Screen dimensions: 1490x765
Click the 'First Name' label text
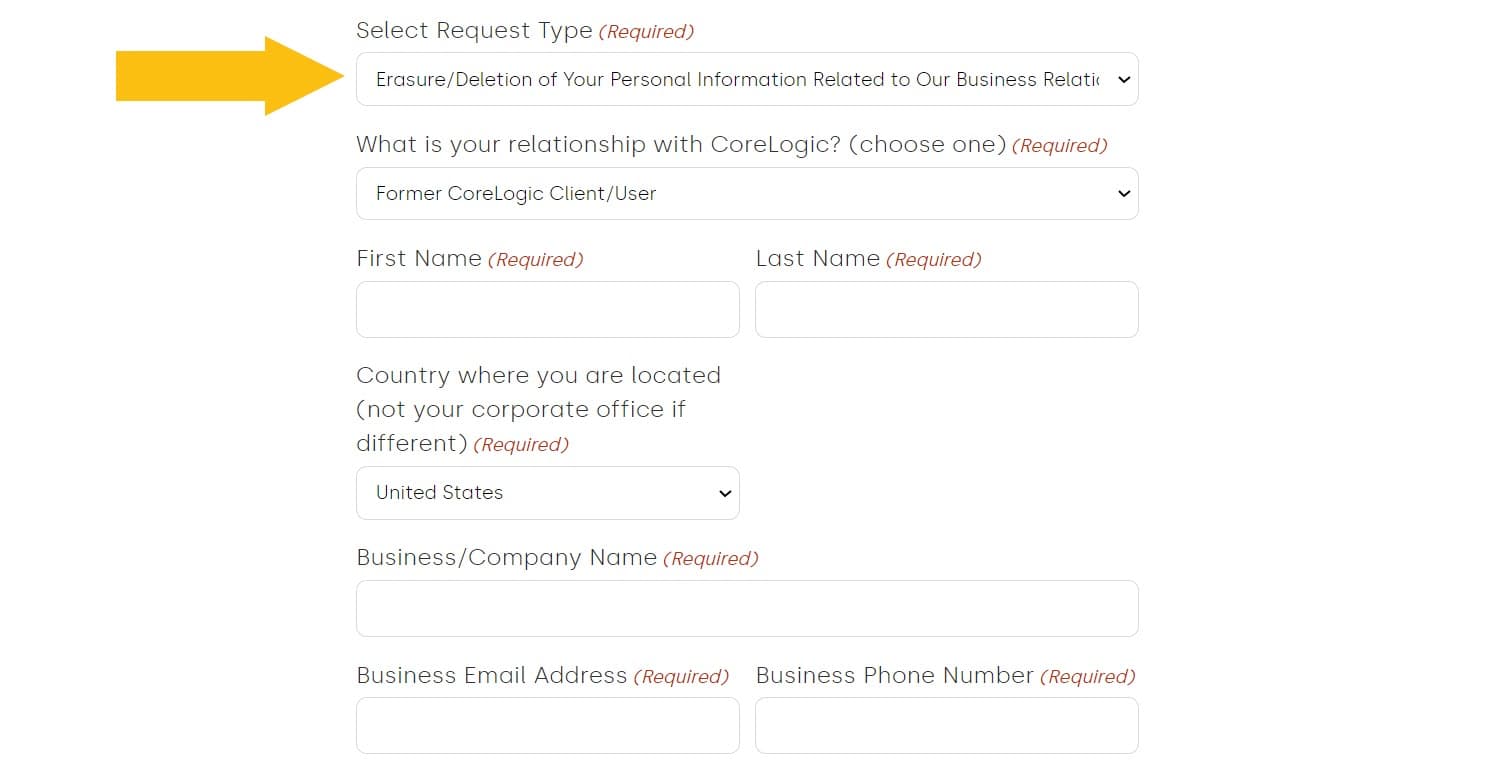tap(419, 259)
